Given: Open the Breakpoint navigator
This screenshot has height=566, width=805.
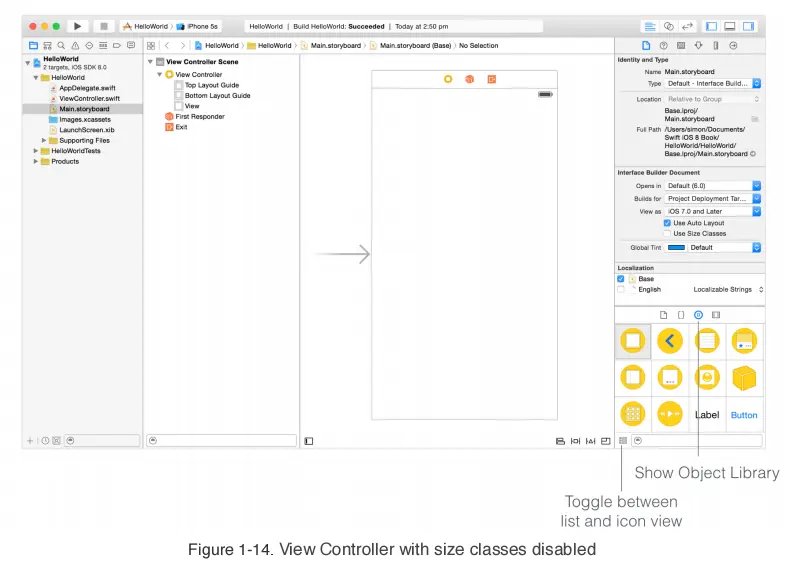Looking at the screenshot, I should 117,46.
